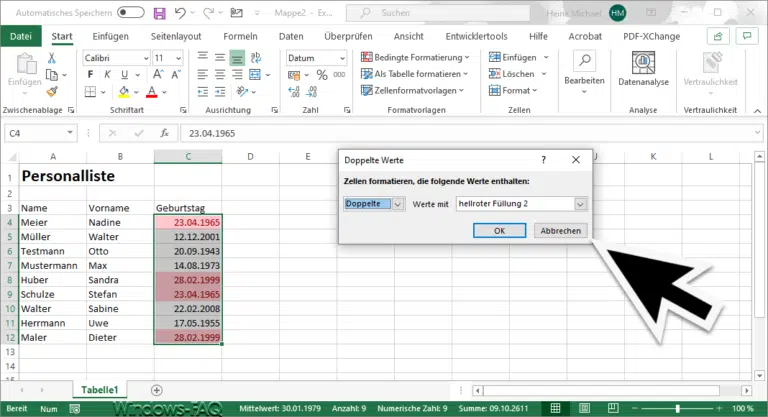
Task: Switch to the Seitenlayout tab
Action: 176,36
